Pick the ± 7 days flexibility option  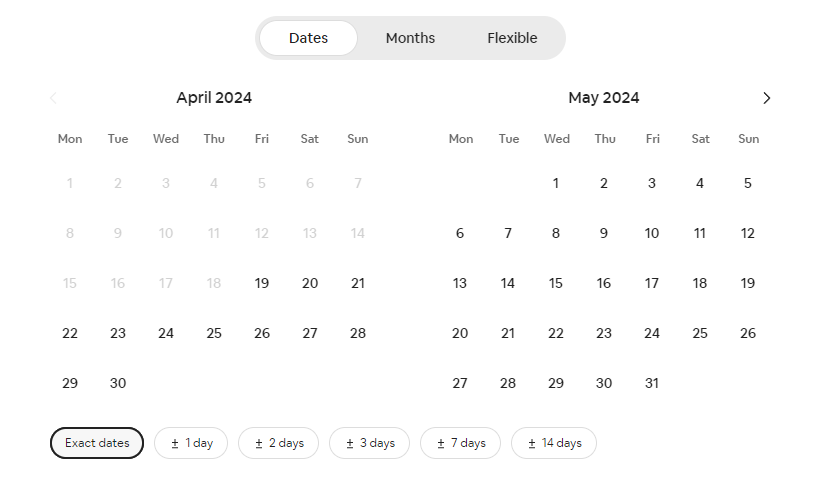460,443
